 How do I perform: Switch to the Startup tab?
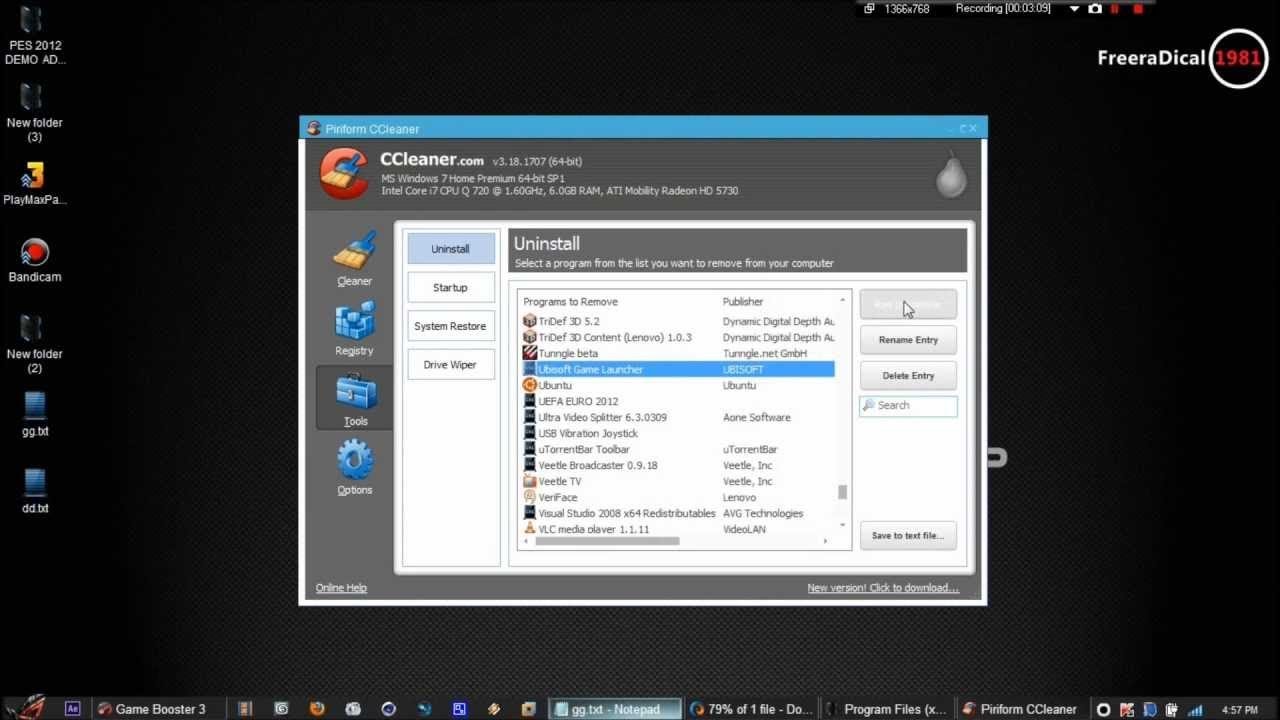pos(451,288)
